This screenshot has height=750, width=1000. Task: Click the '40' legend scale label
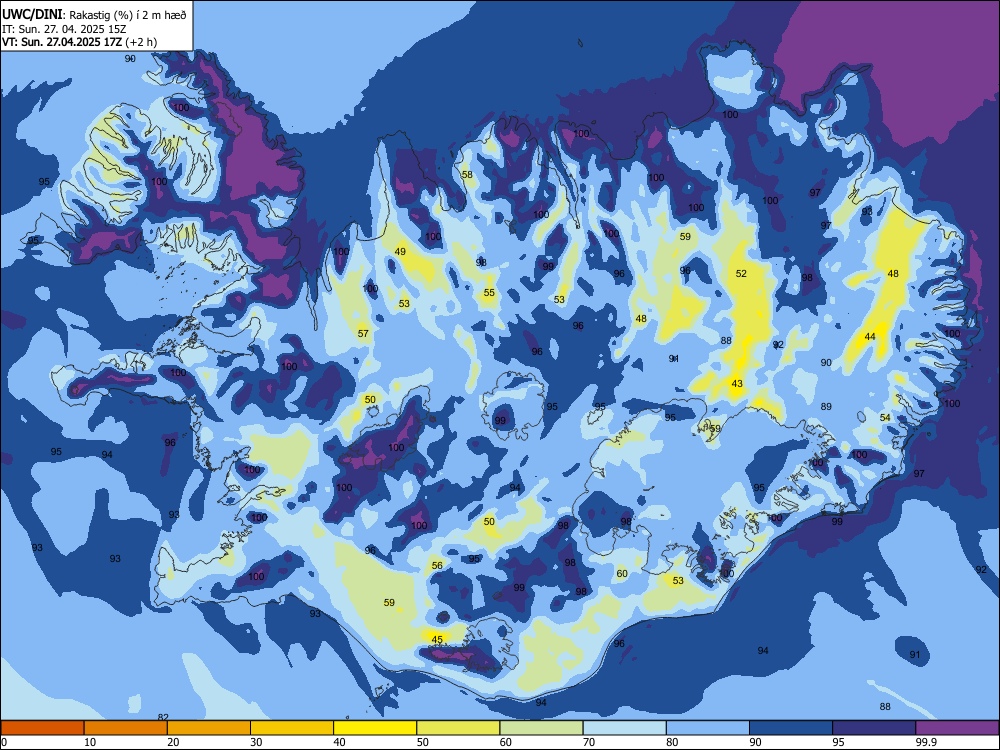(340, 742)
